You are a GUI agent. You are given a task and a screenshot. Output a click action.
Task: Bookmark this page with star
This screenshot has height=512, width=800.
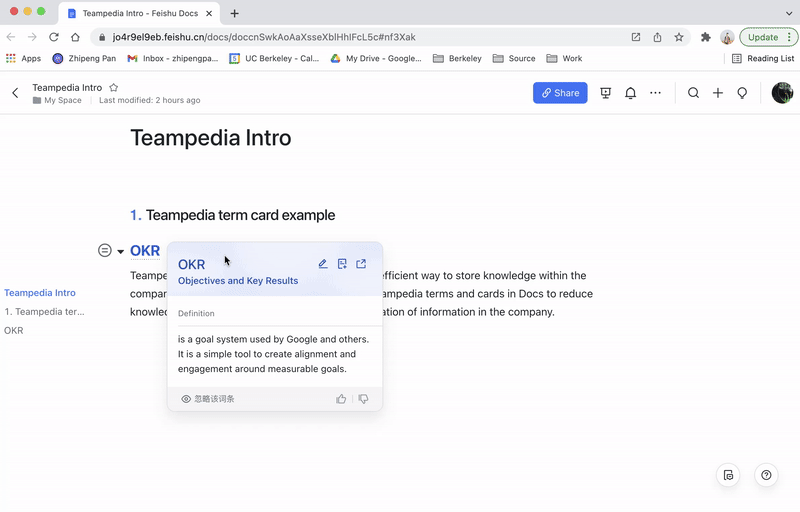click(679, 37)
